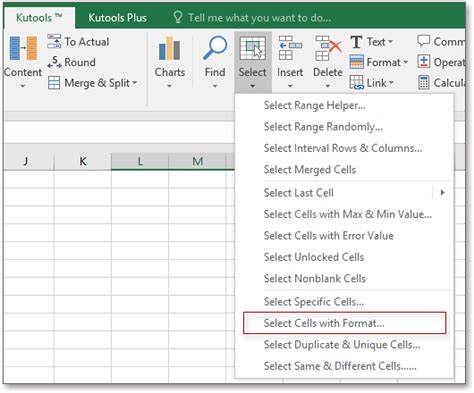
Task: Click the Format table icon
Action: pos(356,62)
